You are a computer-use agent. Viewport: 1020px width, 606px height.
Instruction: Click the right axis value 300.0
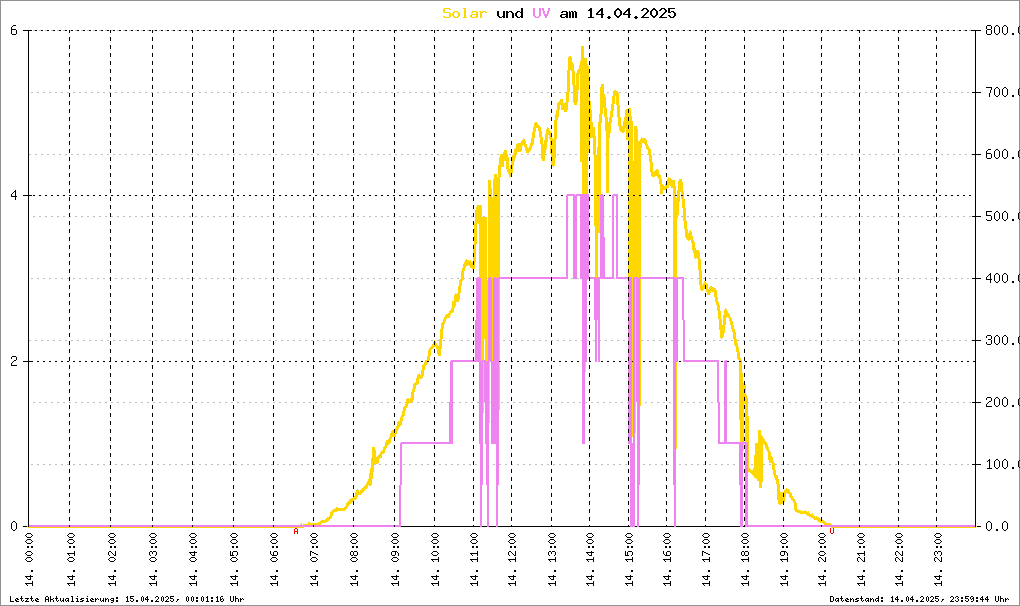coord(1002,341)
